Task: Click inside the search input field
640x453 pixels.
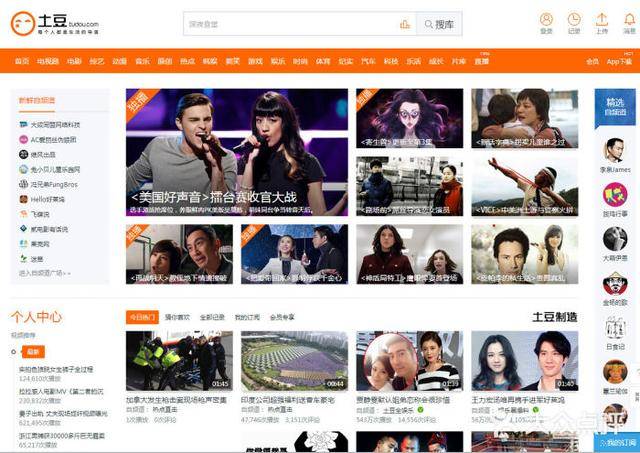Action: [x=290, y=23]
